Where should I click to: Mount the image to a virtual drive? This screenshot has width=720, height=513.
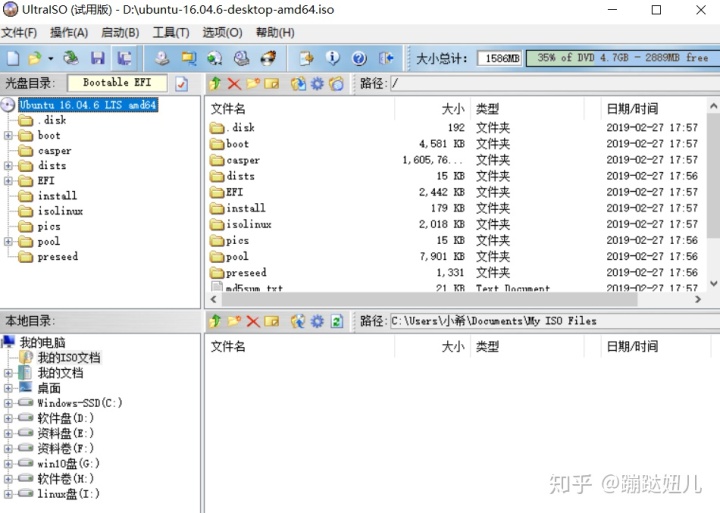242,58
